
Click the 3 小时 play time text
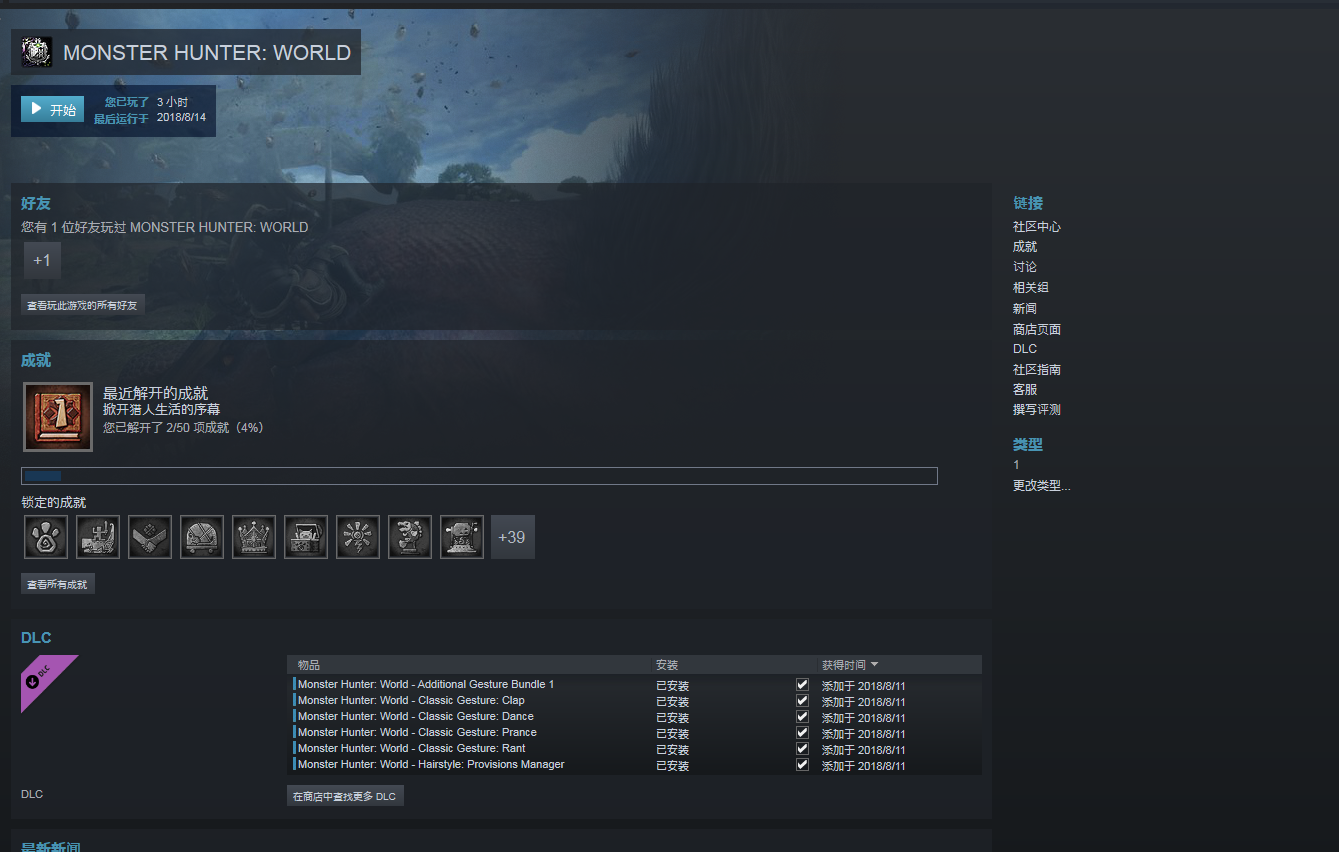click(x=172, y=102)
